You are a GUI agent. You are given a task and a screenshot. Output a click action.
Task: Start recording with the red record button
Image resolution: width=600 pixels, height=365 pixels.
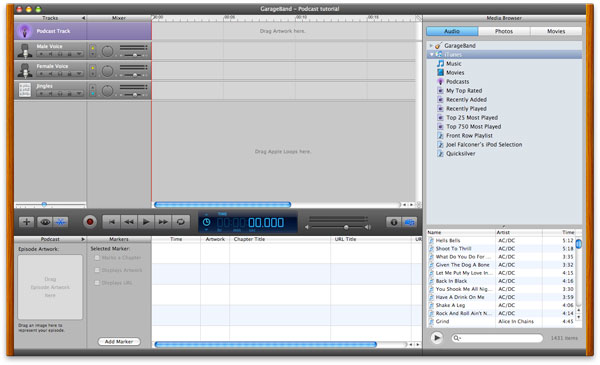click(x=90, y=222)
